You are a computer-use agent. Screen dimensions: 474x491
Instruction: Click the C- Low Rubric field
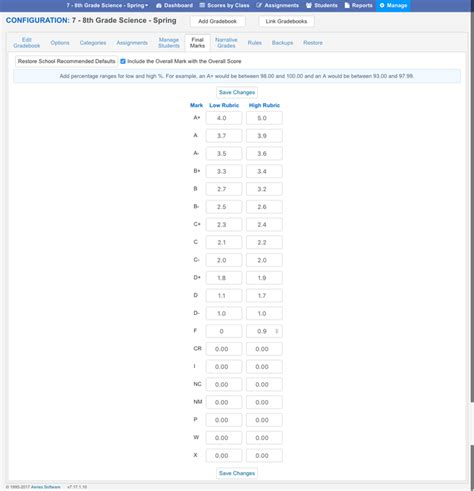coord(224,260)
